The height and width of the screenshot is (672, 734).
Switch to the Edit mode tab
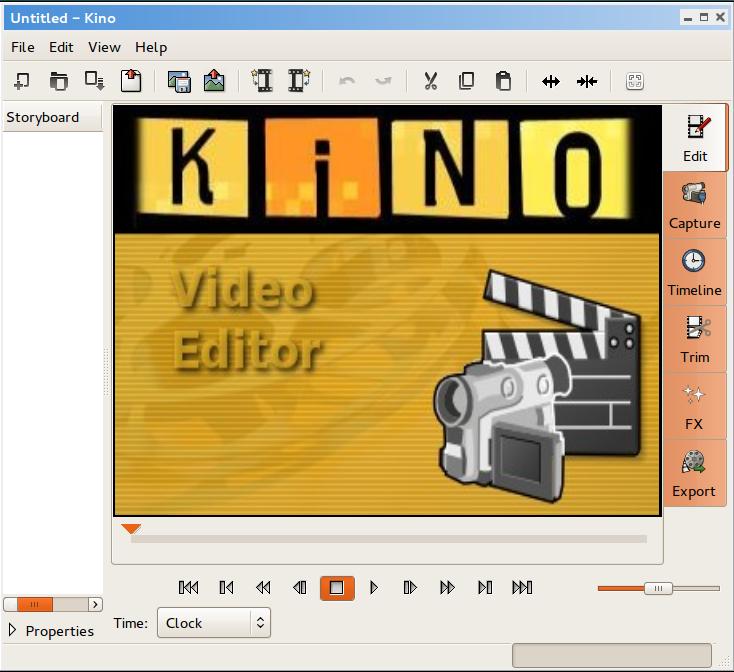click(x=695, y=138)
